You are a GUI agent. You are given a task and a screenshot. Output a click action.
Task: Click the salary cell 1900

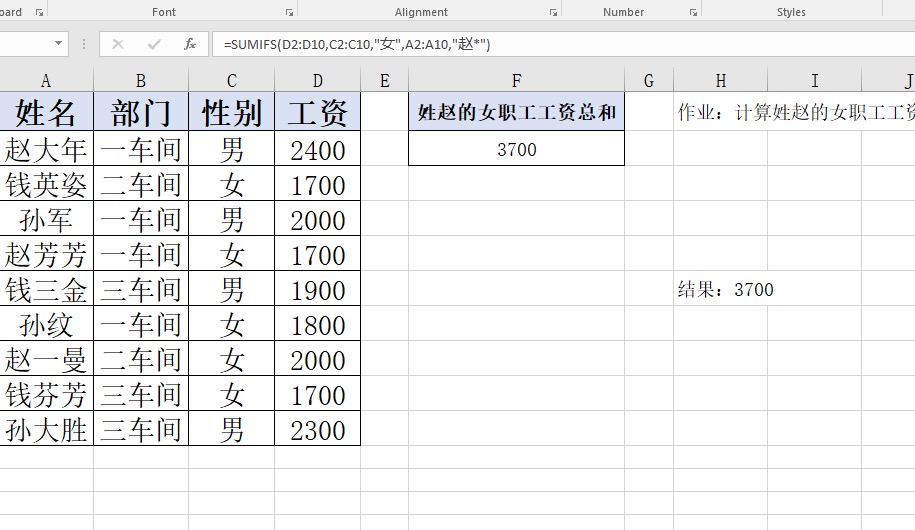click(317, 288)
